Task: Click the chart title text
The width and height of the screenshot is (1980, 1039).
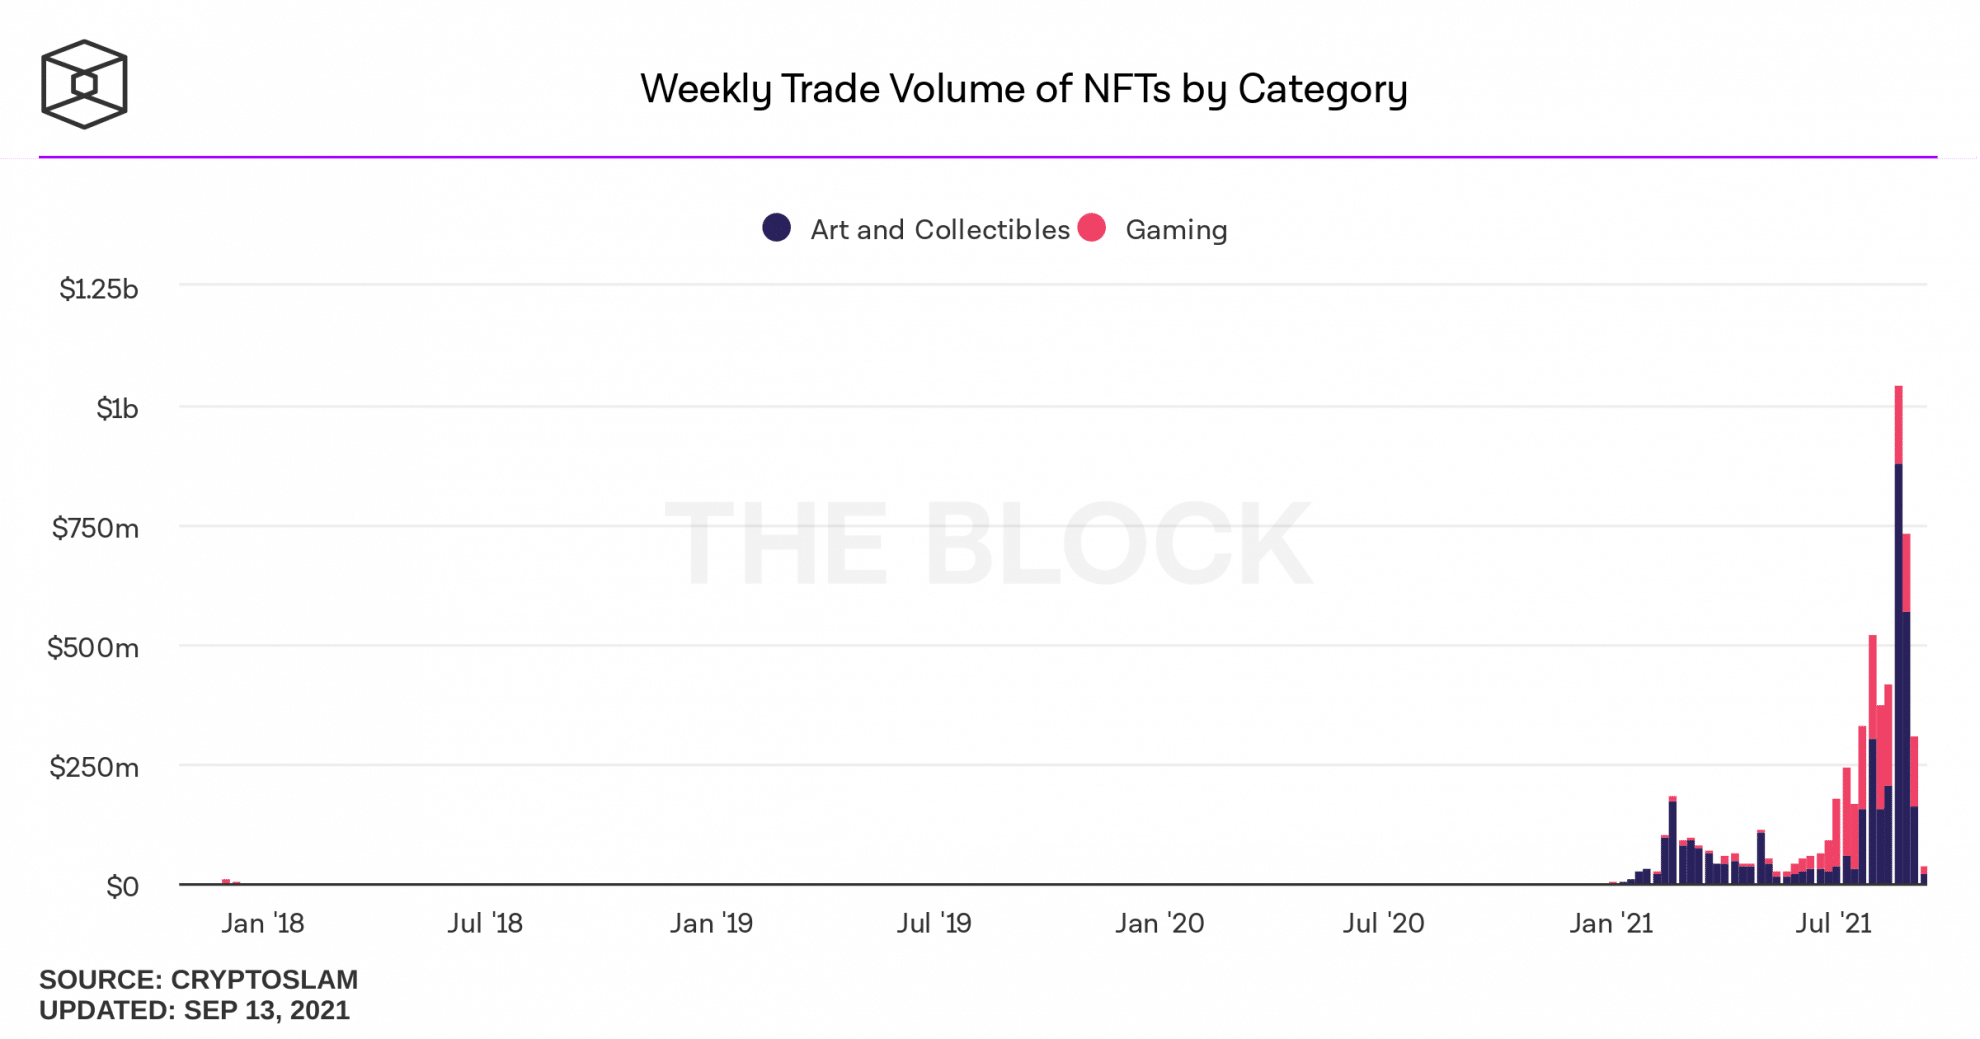Action: point(1023,89)
